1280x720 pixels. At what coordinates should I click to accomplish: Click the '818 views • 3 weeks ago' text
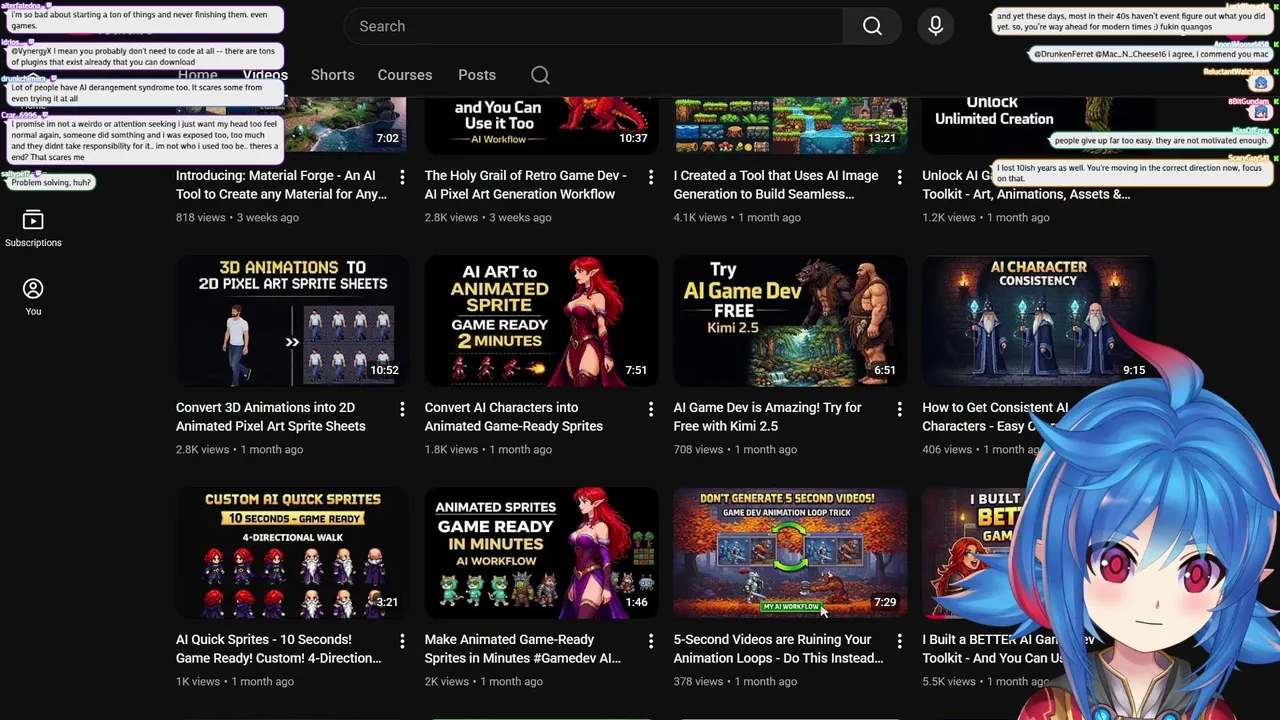[237, 217]
